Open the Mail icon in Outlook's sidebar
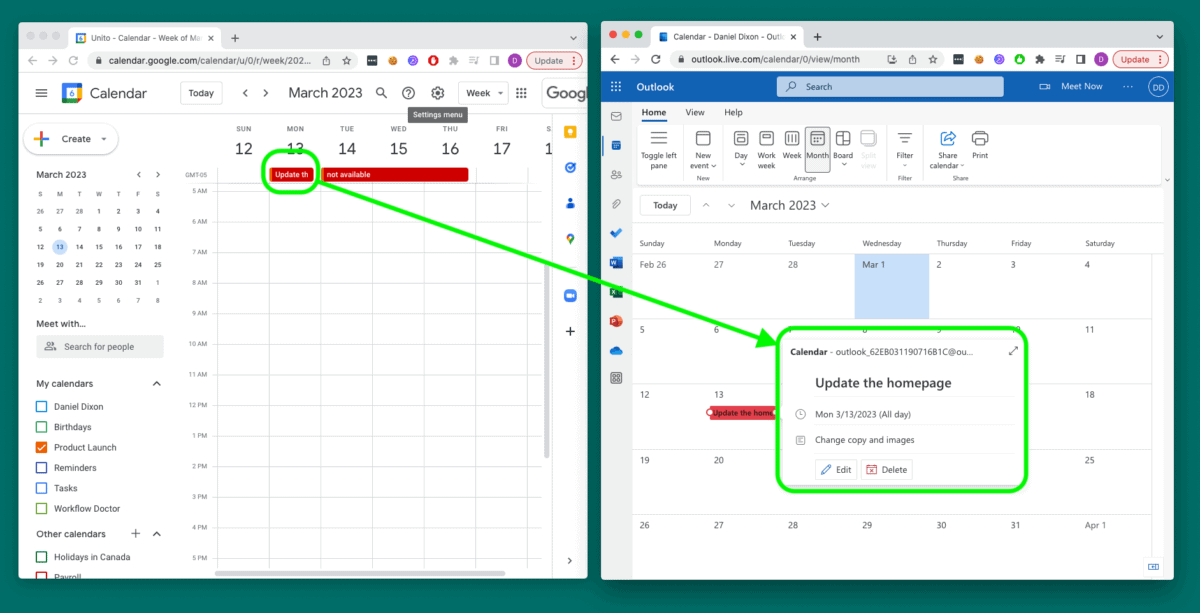The height and width of the screenshot is (613, 1200). coord(615,117)
